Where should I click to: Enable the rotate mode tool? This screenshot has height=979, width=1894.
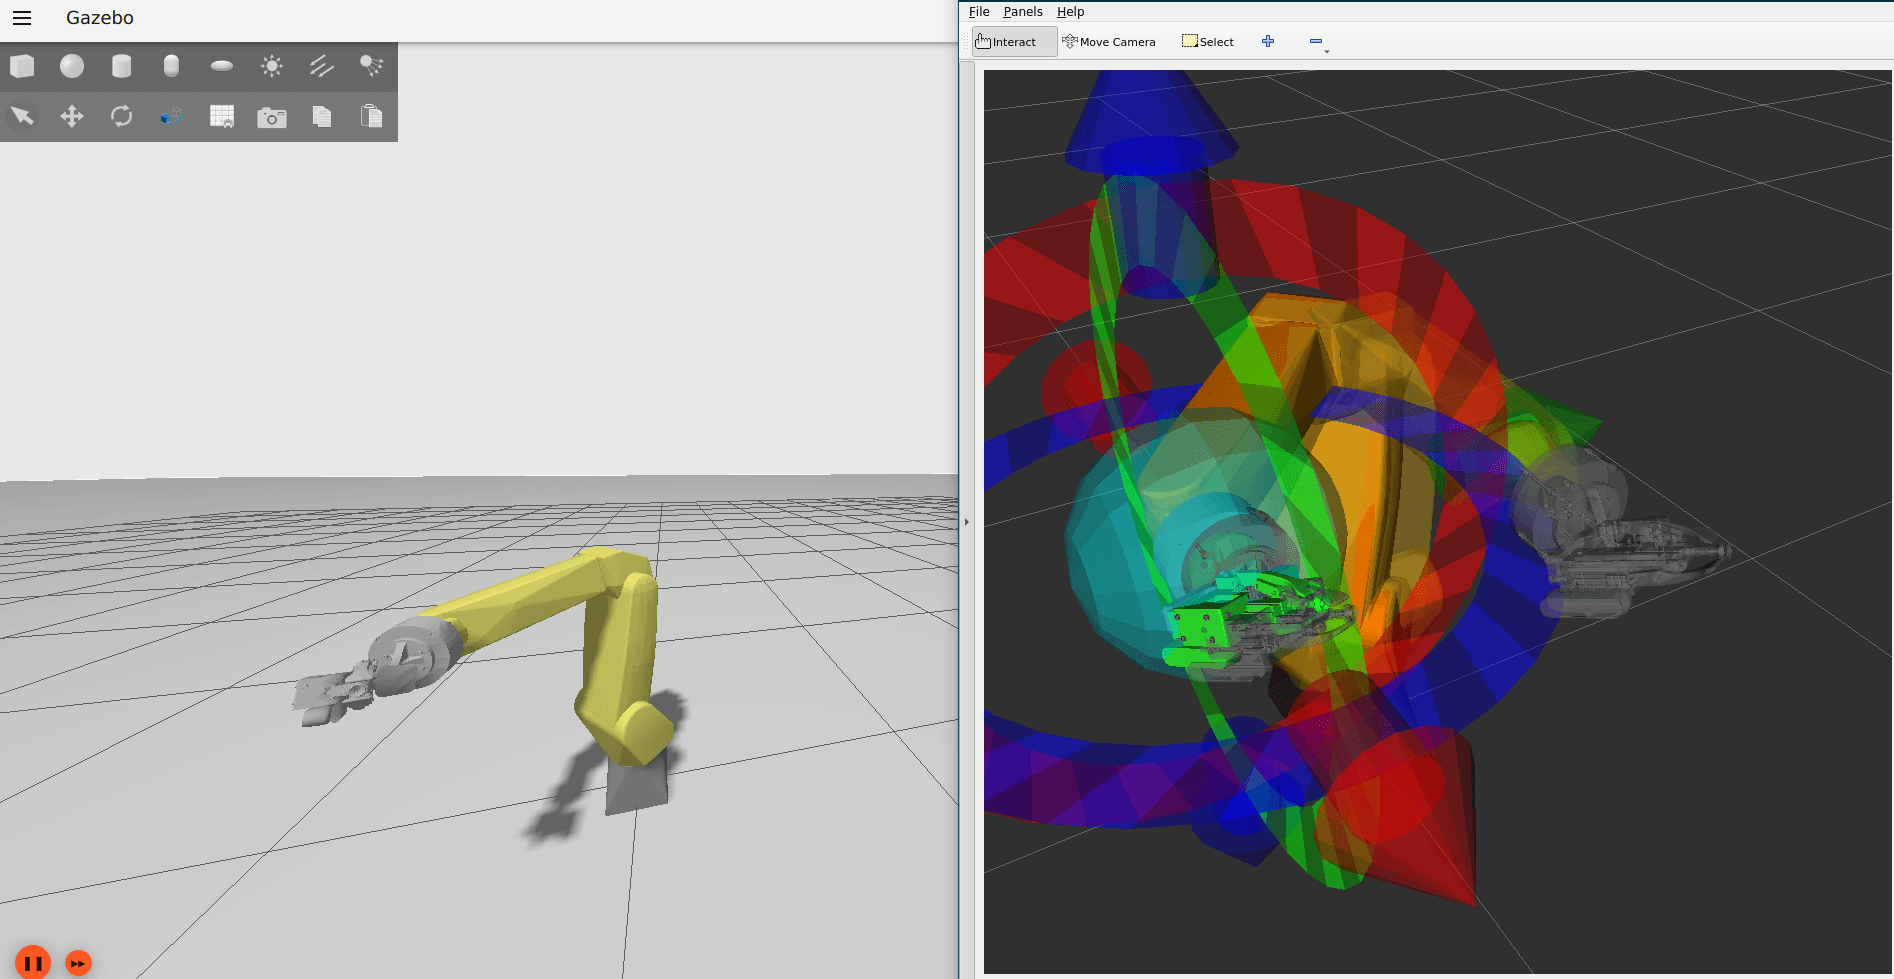tap(122, 116)
